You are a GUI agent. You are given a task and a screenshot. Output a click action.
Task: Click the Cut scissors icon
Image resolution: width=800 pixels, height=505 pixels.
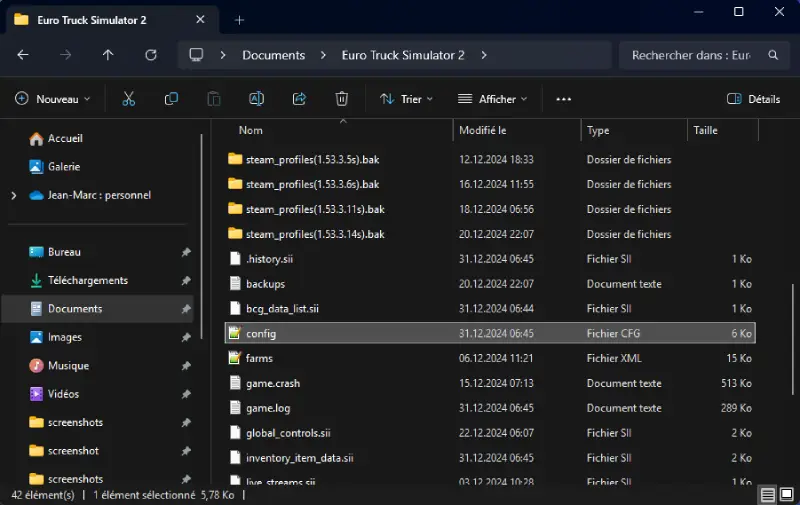tap(128, 99)
